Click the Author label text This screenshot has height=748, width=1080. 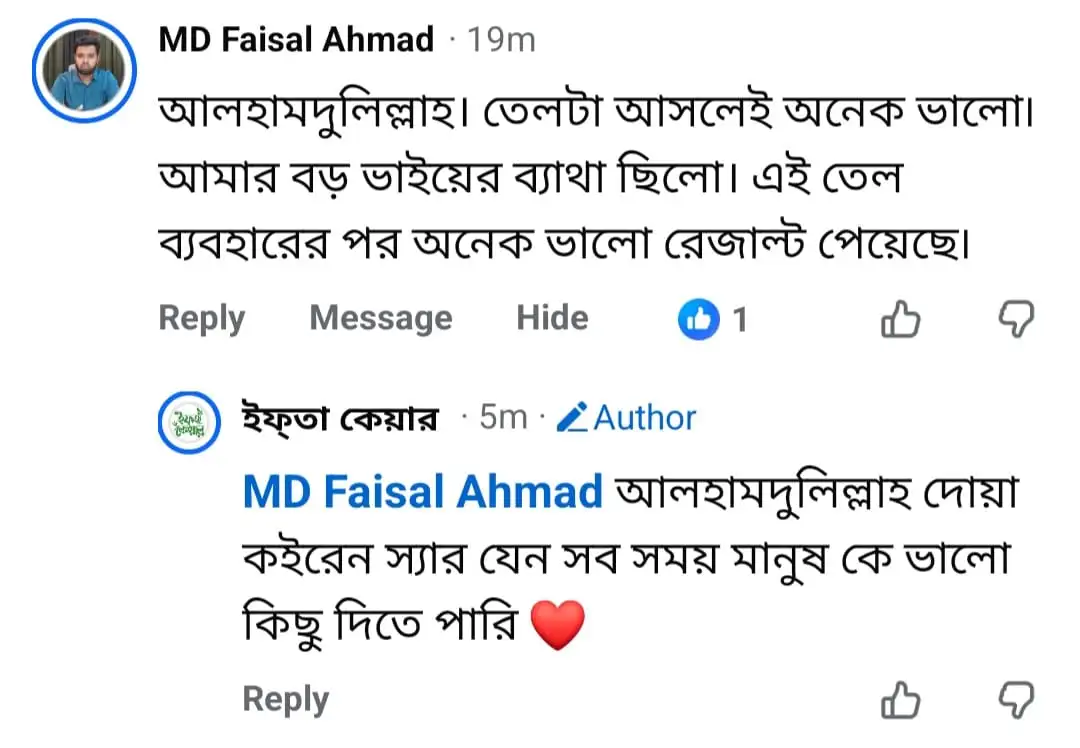tap(645, 417)
